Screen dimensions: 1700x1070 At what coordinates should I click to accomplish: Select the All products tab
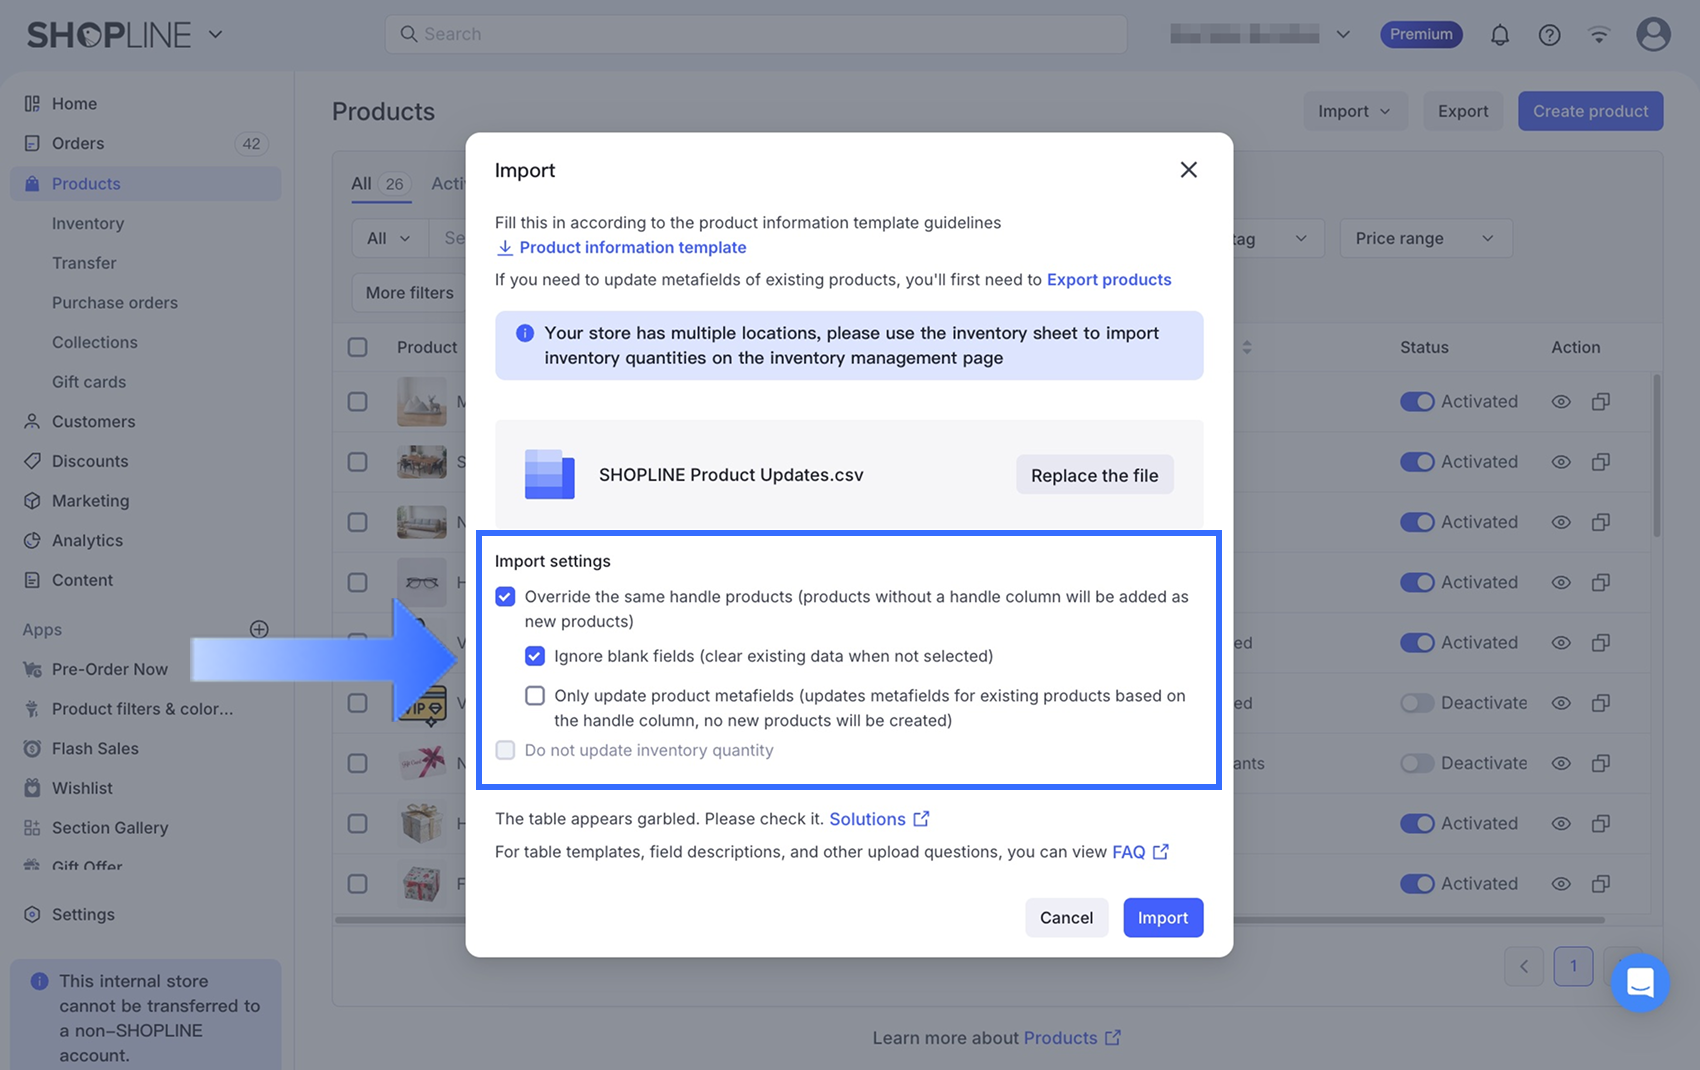380,184
